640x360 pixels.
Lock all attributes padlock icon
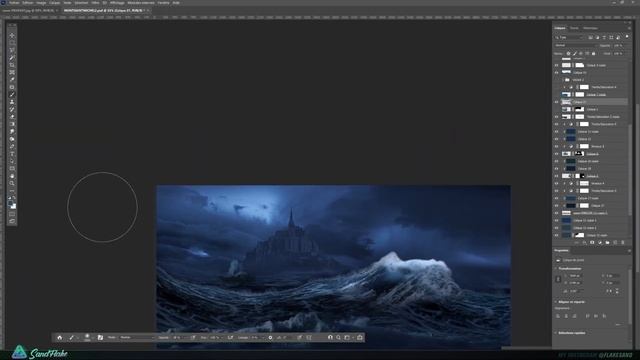click(x=593, y=53)
